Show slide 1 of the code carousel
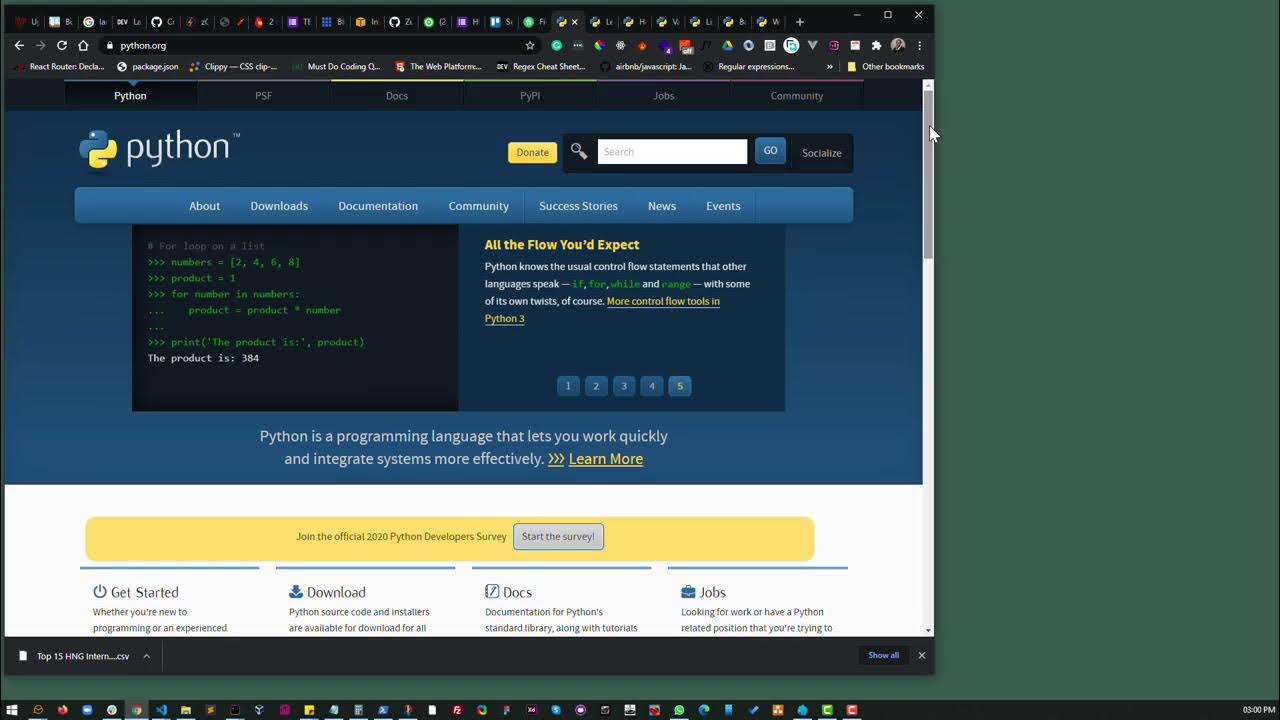Screen dimensions: 1280x720 568,386
